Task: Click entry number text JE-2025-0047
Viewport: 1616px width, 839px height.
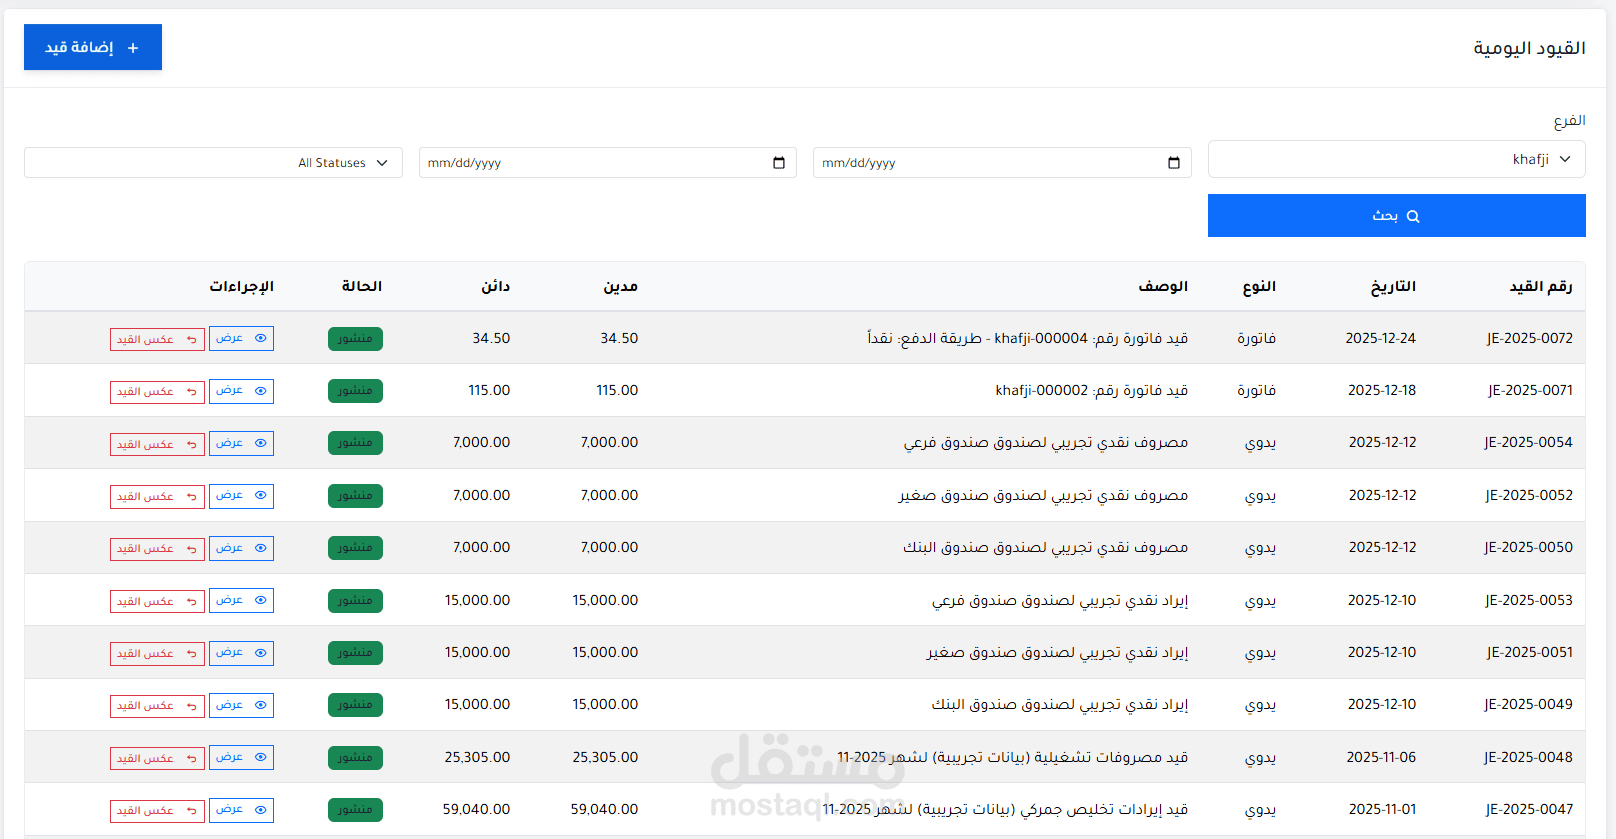Action: click(x=1529, y=809)
